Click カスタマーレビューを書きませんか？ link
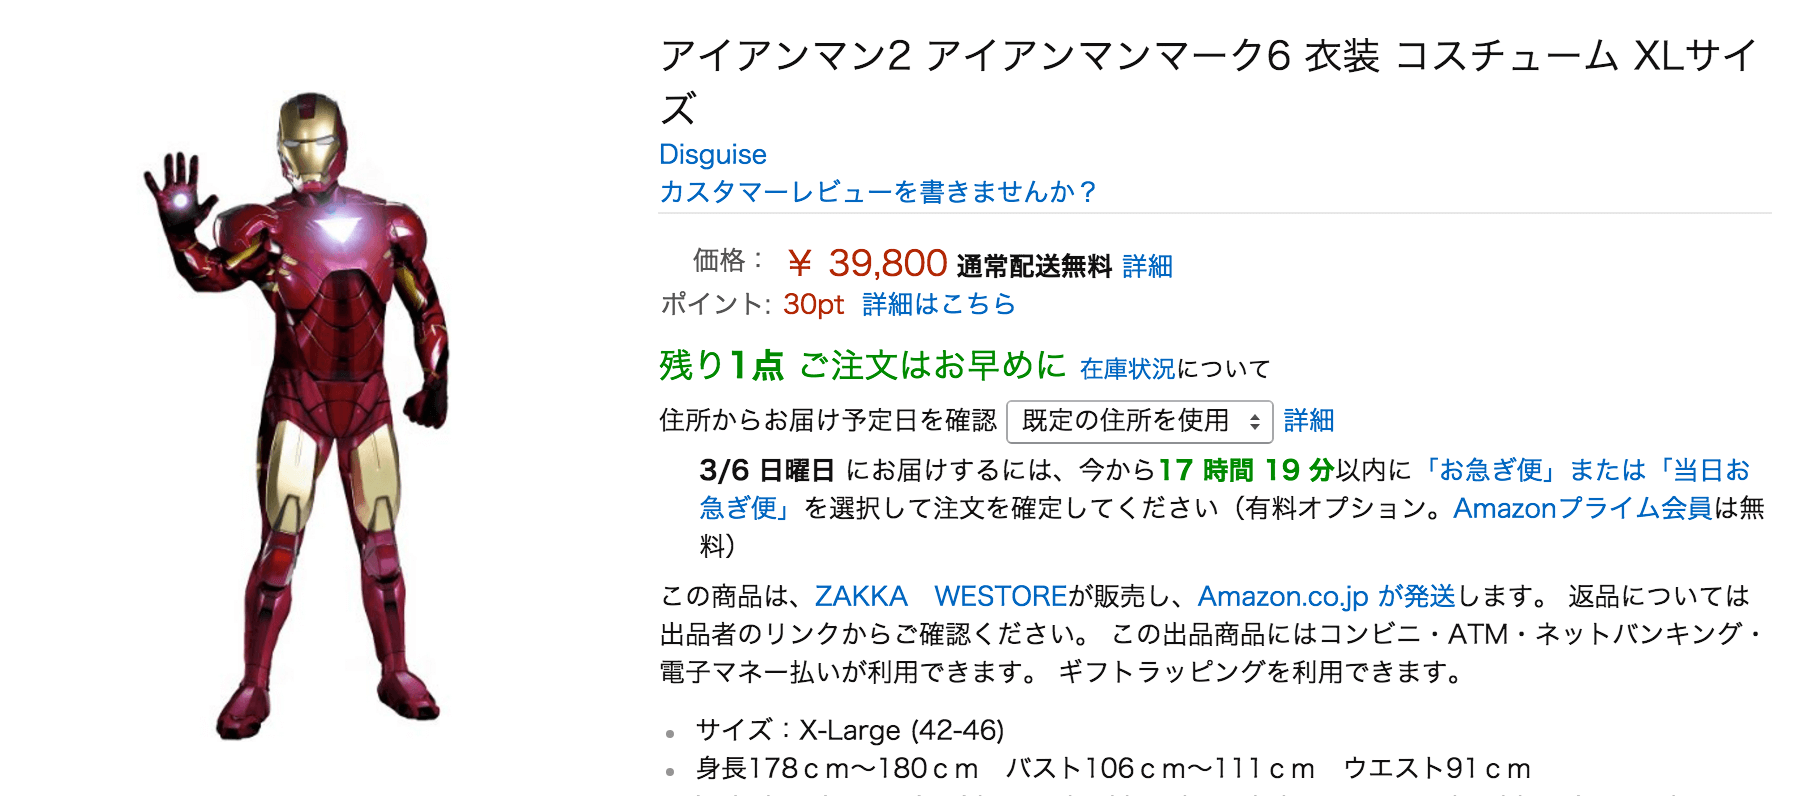Viewport: 1798px width, 796px height. pyautogui.click(x=877, y=192)
